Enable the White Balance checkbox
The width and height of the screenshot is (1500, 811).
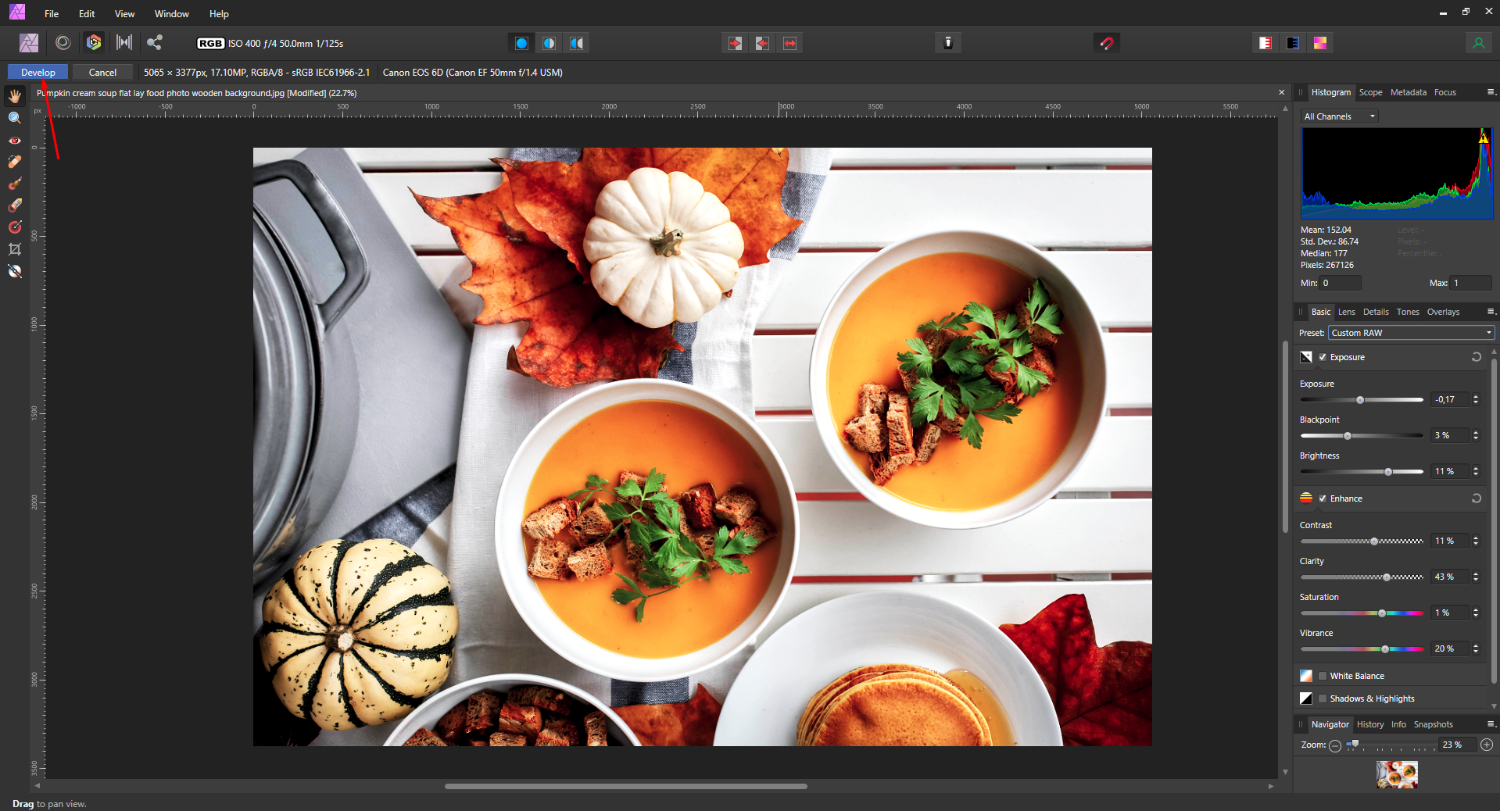pos(1323,676)
